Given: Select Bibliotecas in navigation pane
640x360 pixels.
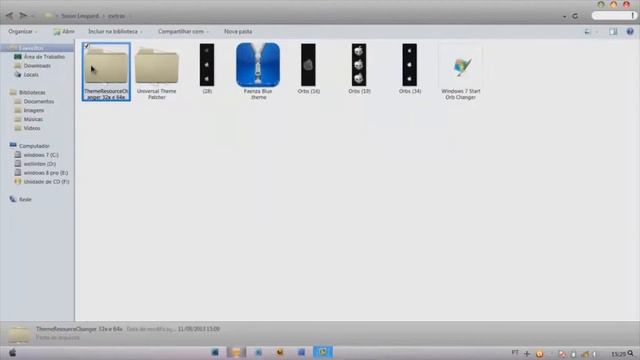Looking at the screenshot, I should pyautogui.click(x=27, y=92).
